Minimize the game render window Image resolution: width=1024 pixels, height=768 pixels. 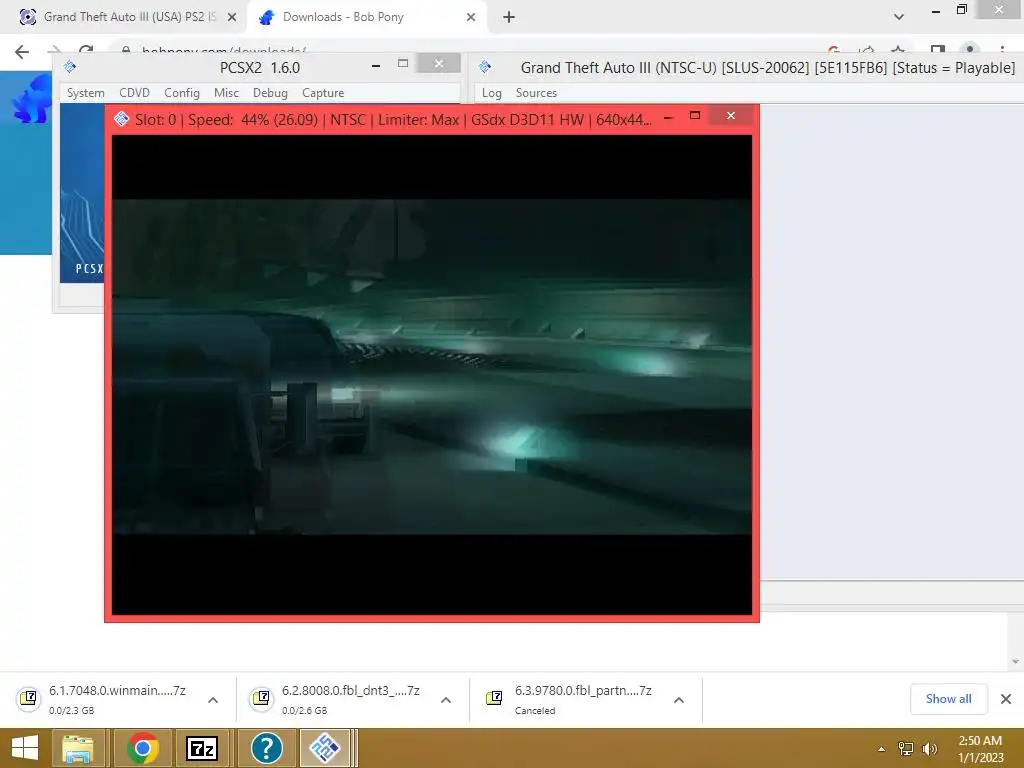(668, 118)
